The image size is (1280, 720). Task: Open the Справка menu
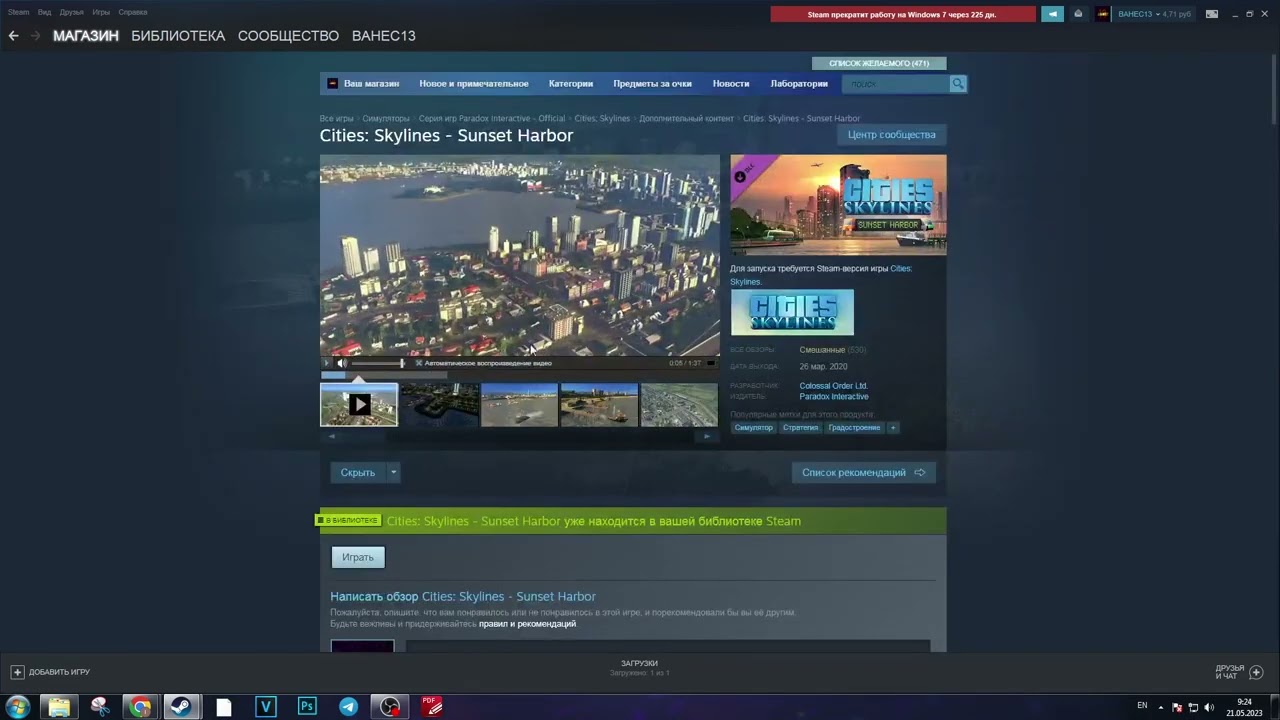tap(133, 12)
